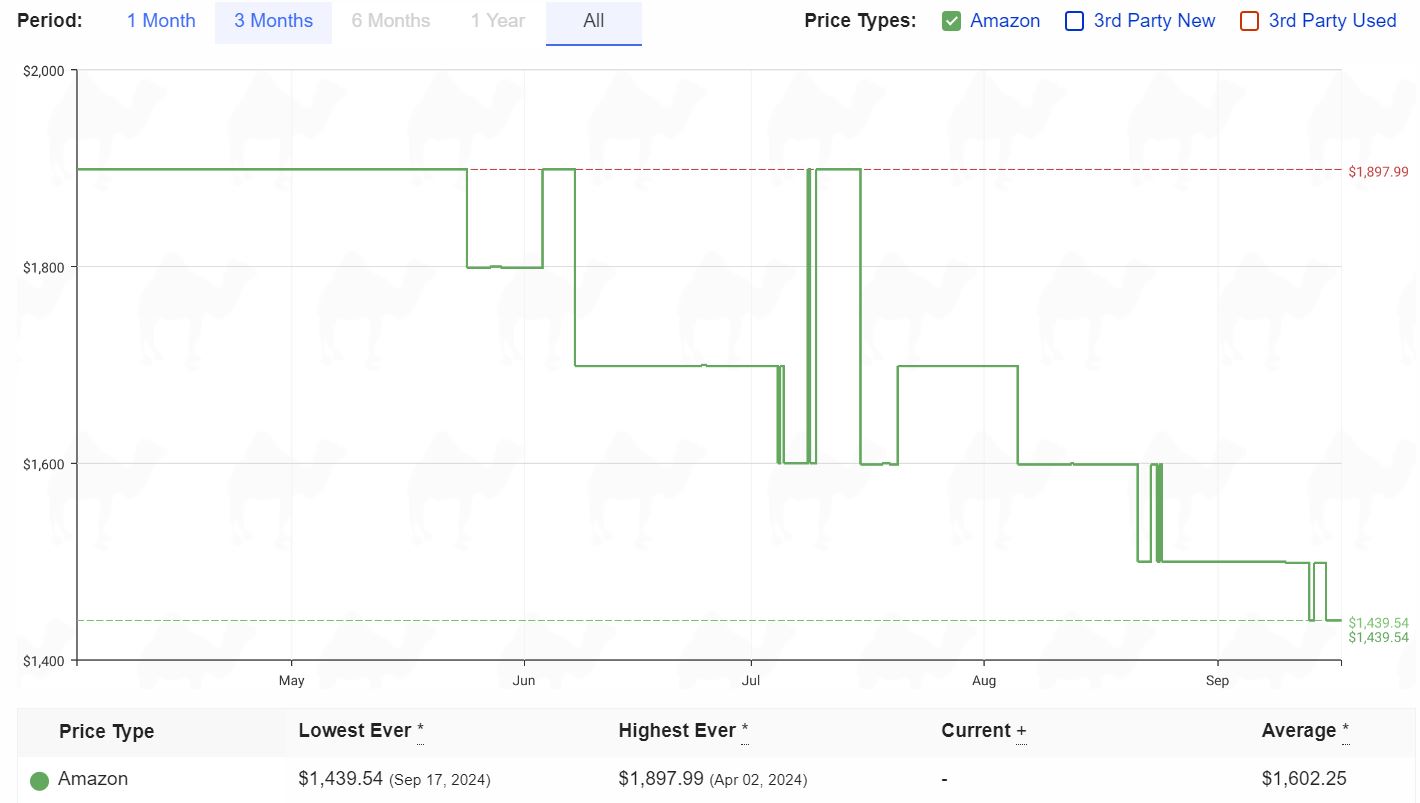This screenshot has width=1420, height=803.
Task: Click the asterisk next to Lowest Ever
Action: click(x=420, y=731)
